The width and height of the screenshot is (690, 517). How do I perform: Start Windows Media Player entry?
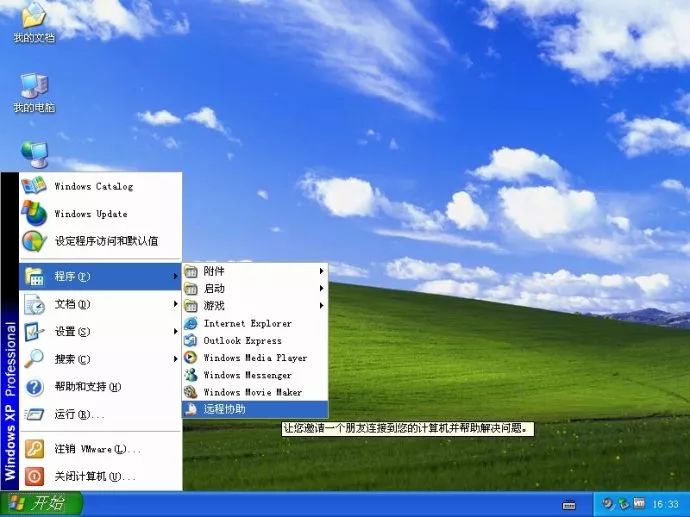pos(255,358)
